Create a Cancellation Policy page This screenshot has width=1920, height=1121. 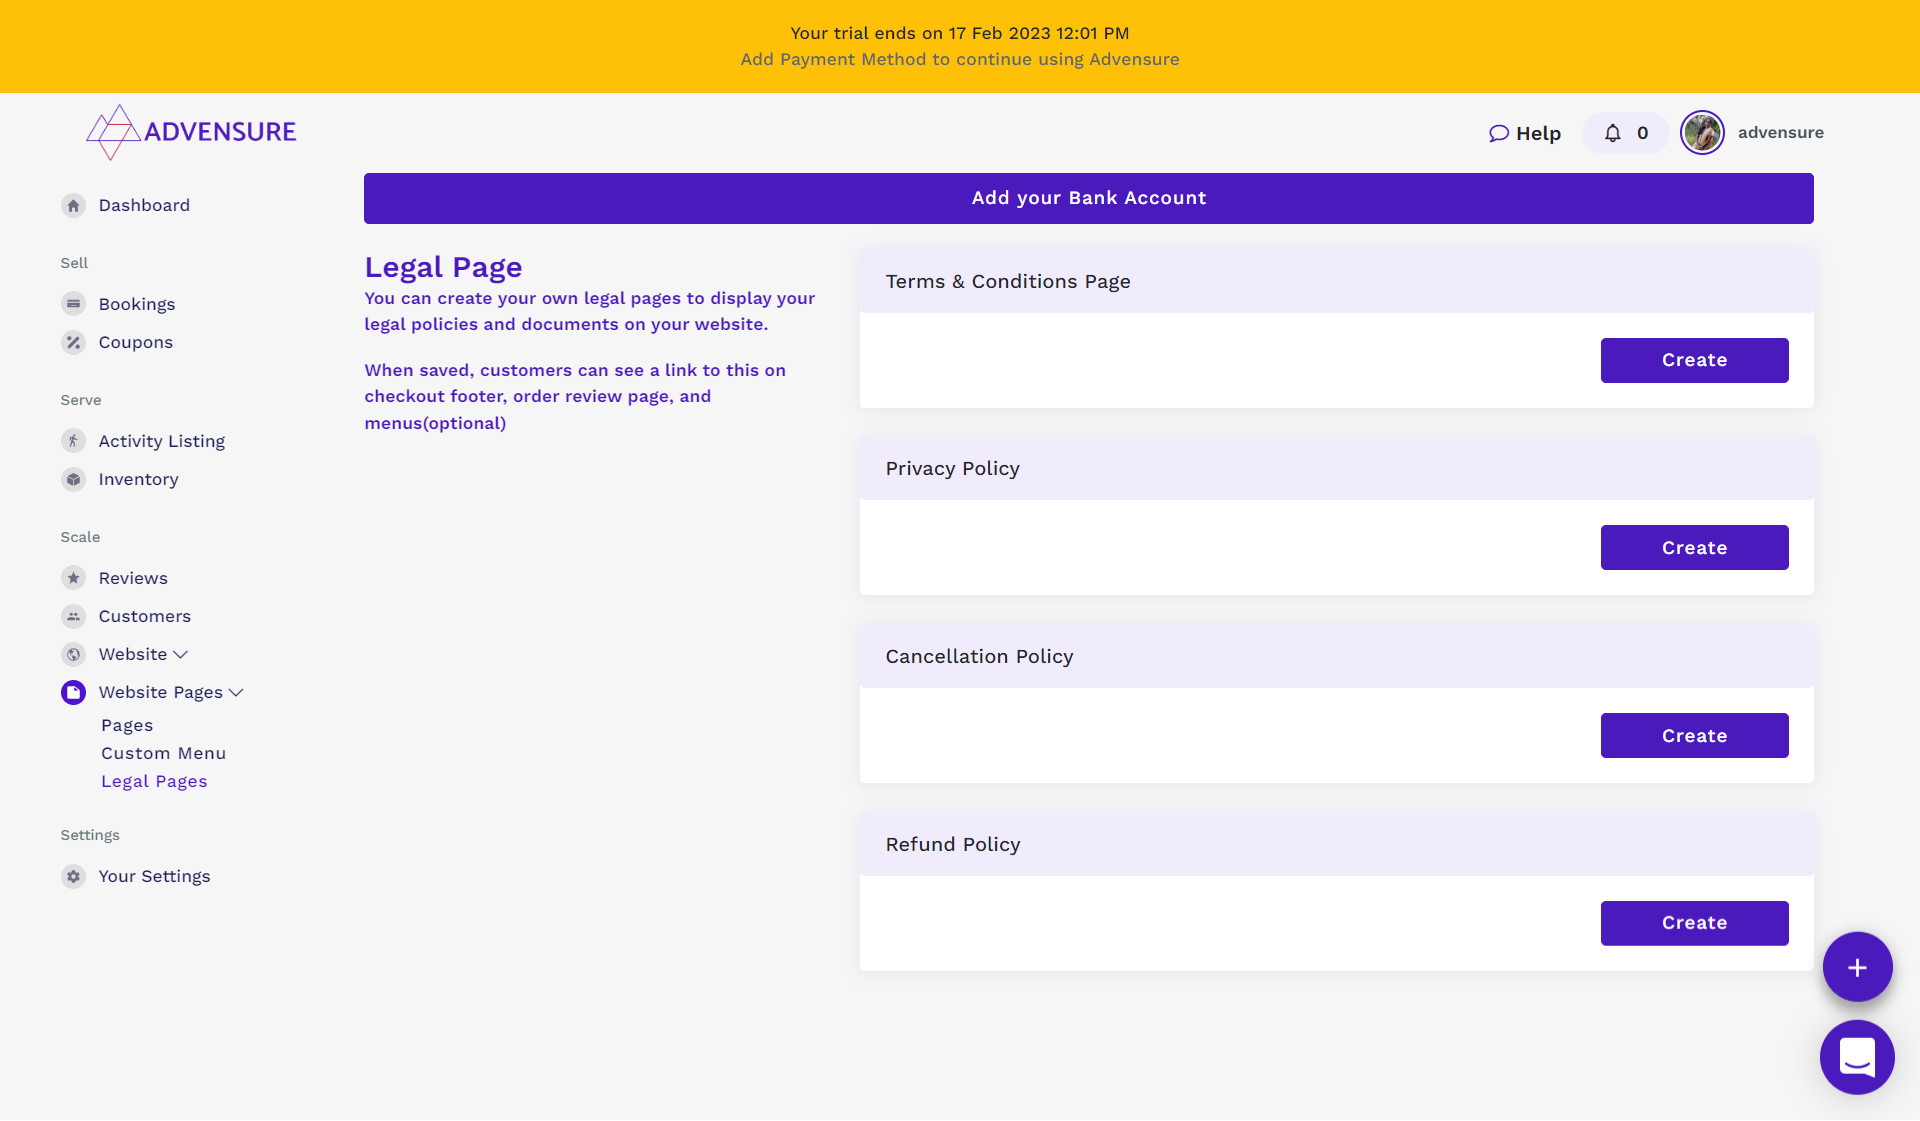click(1695, 735)
